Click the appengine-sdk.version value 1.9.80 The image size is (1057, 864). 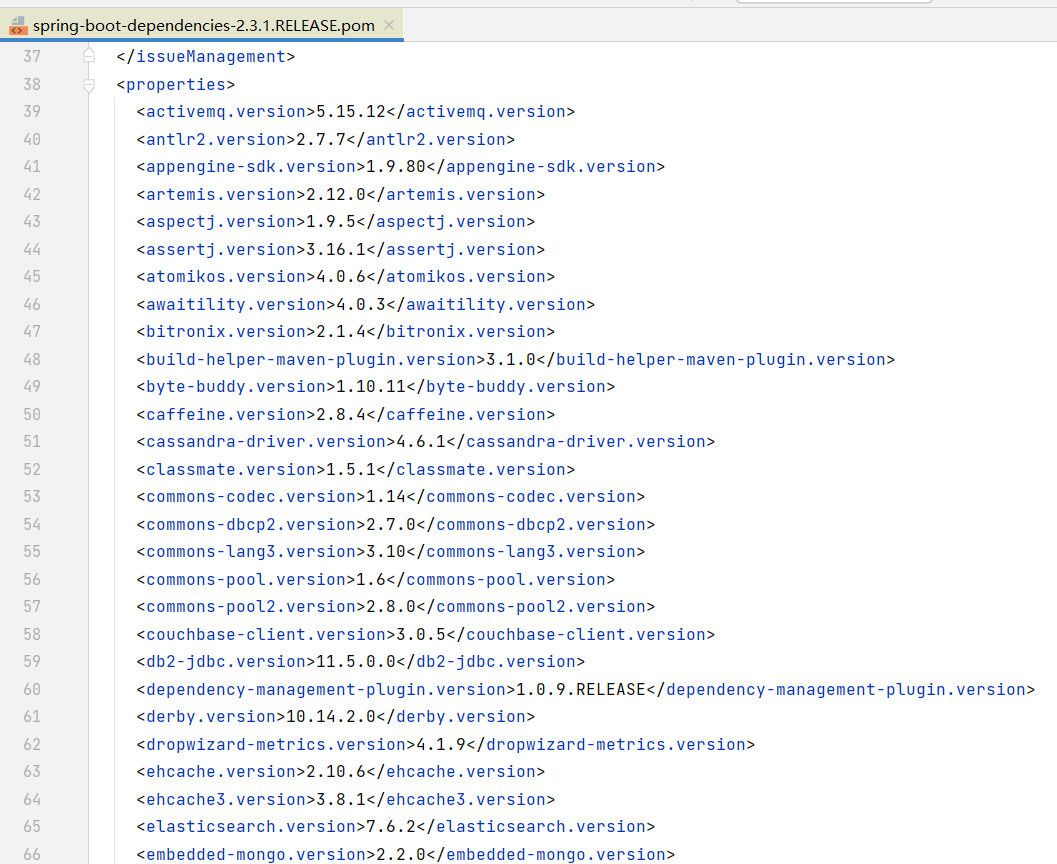click(396, 166)
